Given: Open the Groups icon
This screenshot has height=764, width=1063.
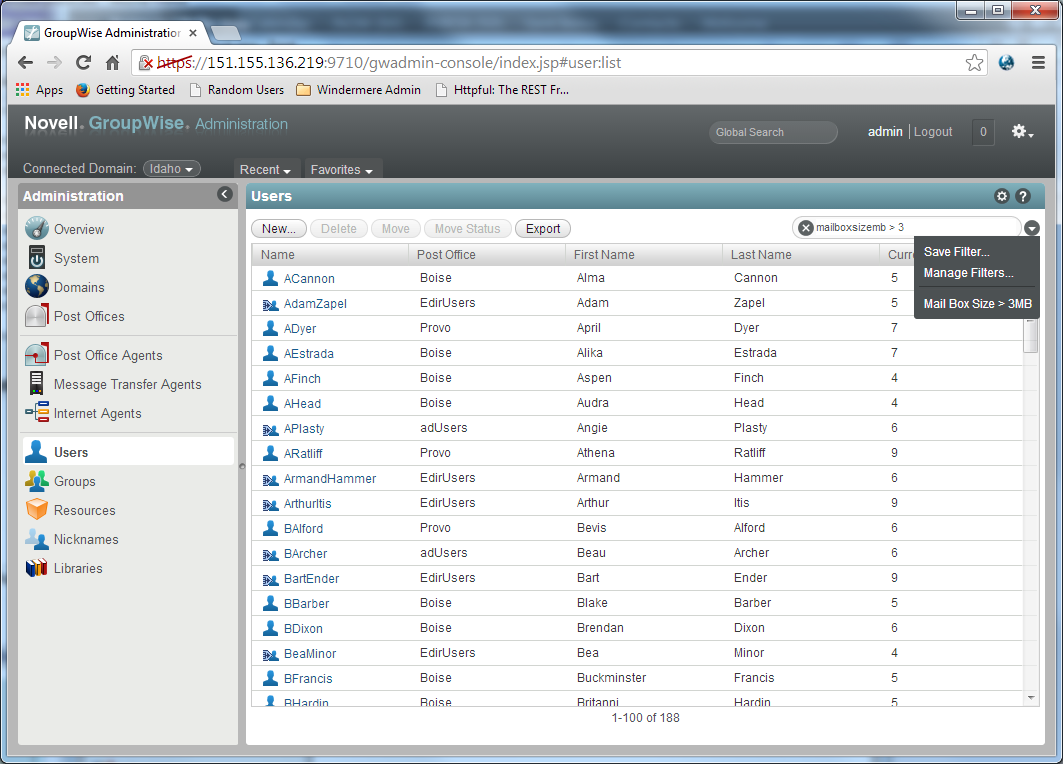Looking at the screenshot, I should click(37, 481).
